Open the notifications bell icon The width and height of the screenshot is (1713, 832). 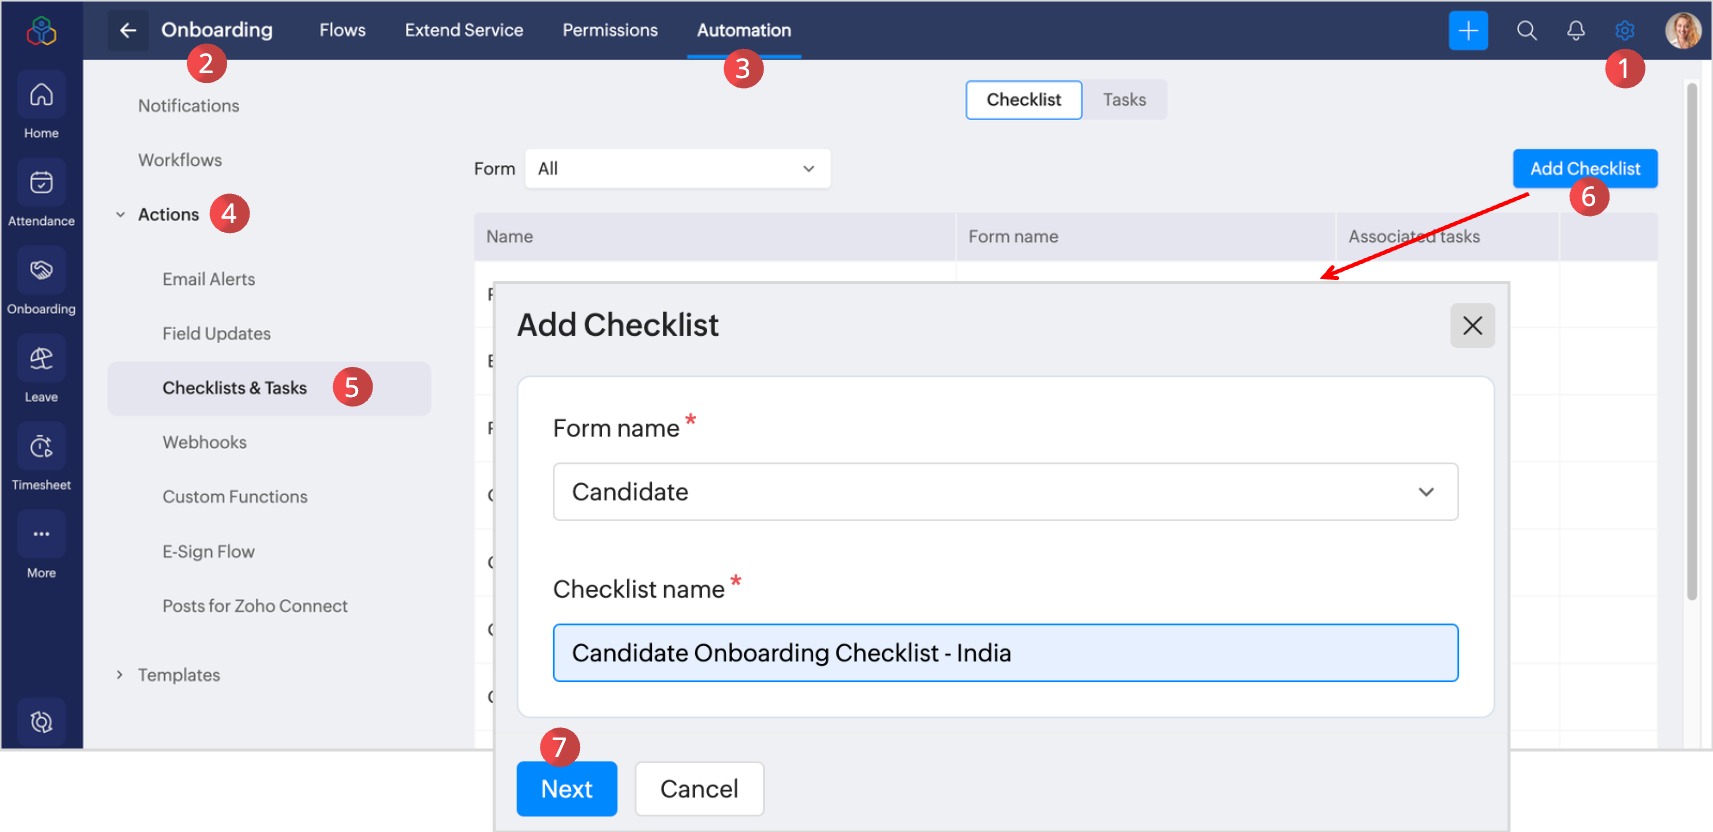click(1576, 31)
